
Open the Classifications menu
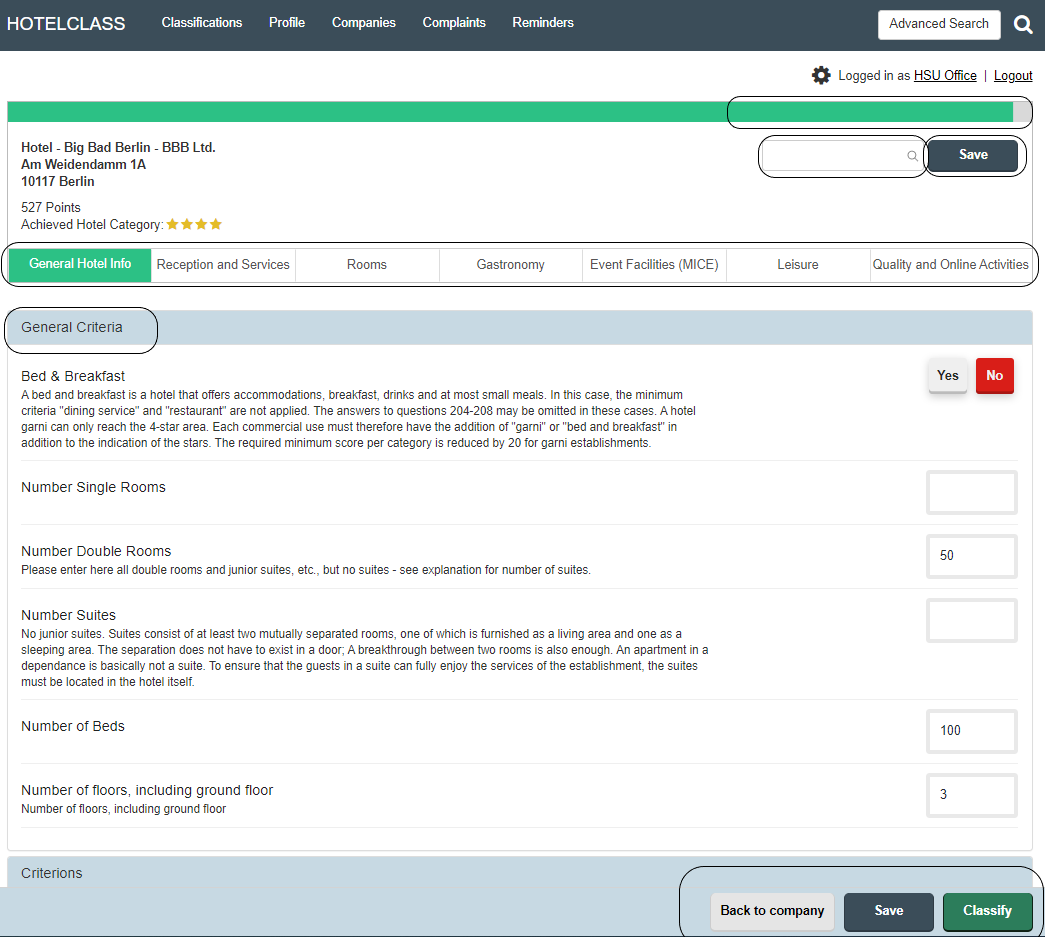click(x=202, y=23)
